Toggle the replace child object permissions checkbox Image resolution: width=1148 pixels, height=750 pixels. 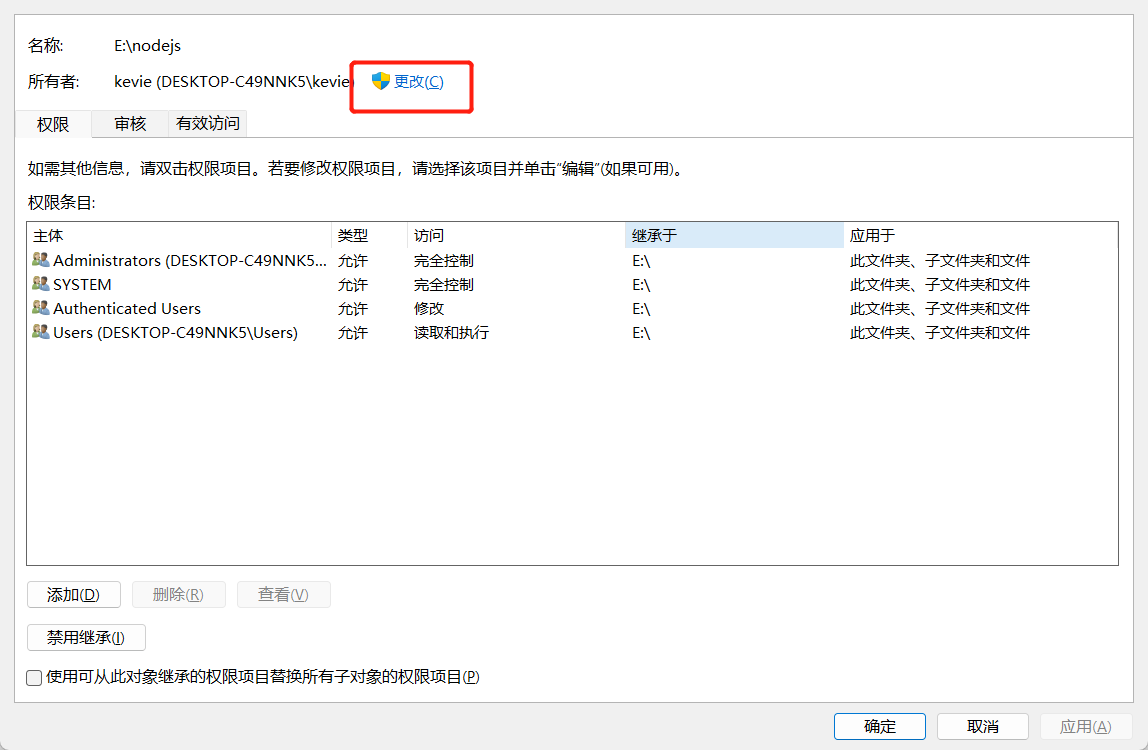click(35, 678)
